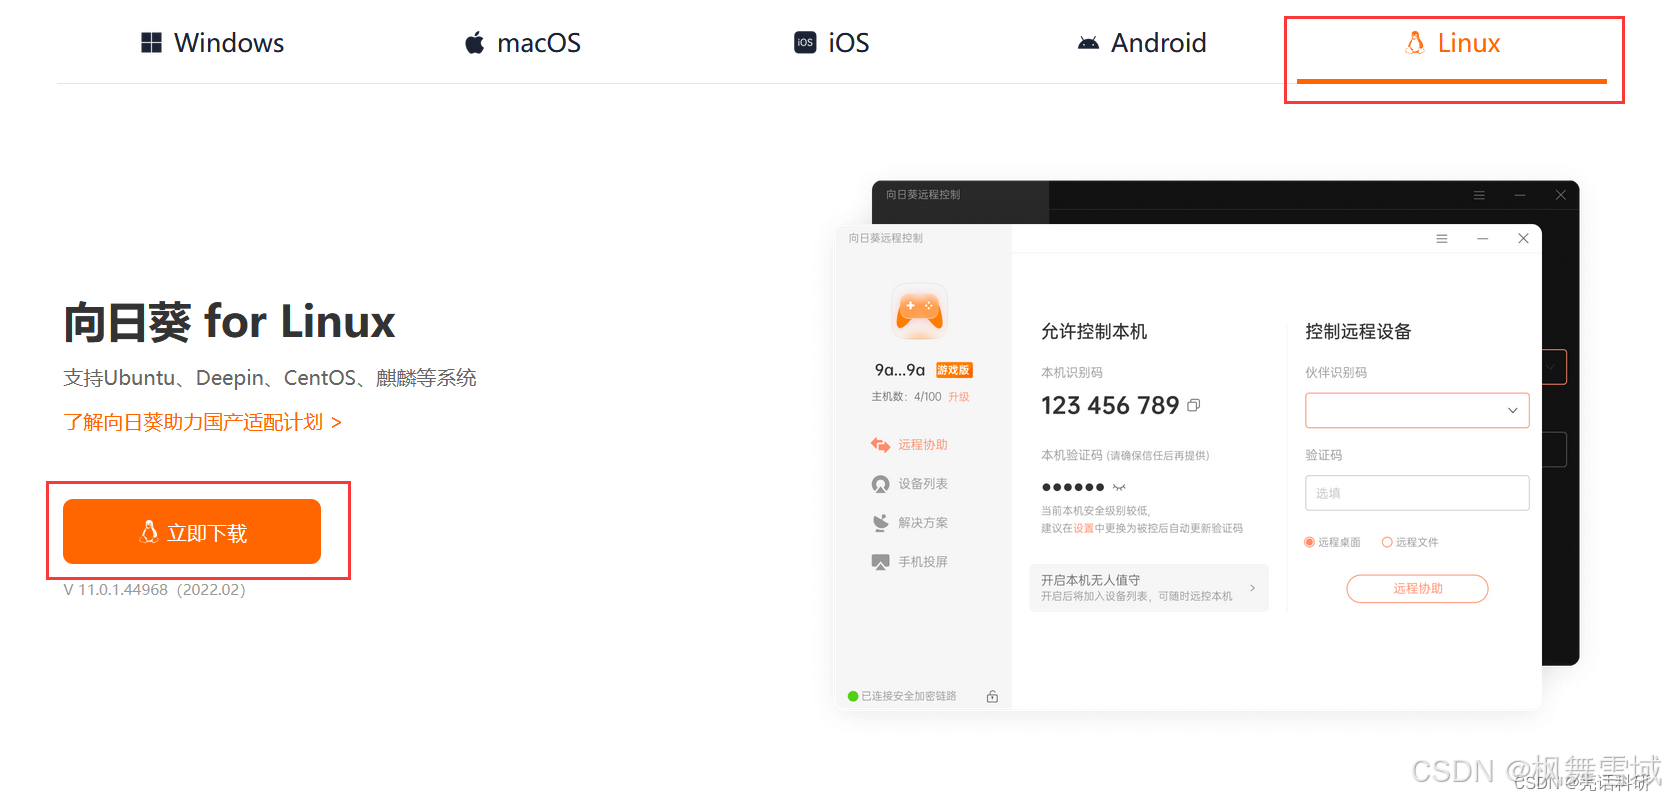Open the 了解向日葵助力国产适配计划 link
The height and width of the screenshot is (801, 1666).
click(x=203, y=422)
